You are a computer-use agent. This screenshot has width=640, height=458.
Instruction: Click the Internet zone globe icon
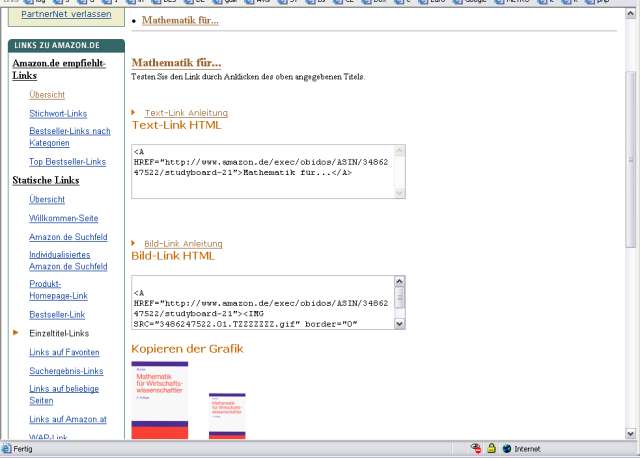[507, 449]
